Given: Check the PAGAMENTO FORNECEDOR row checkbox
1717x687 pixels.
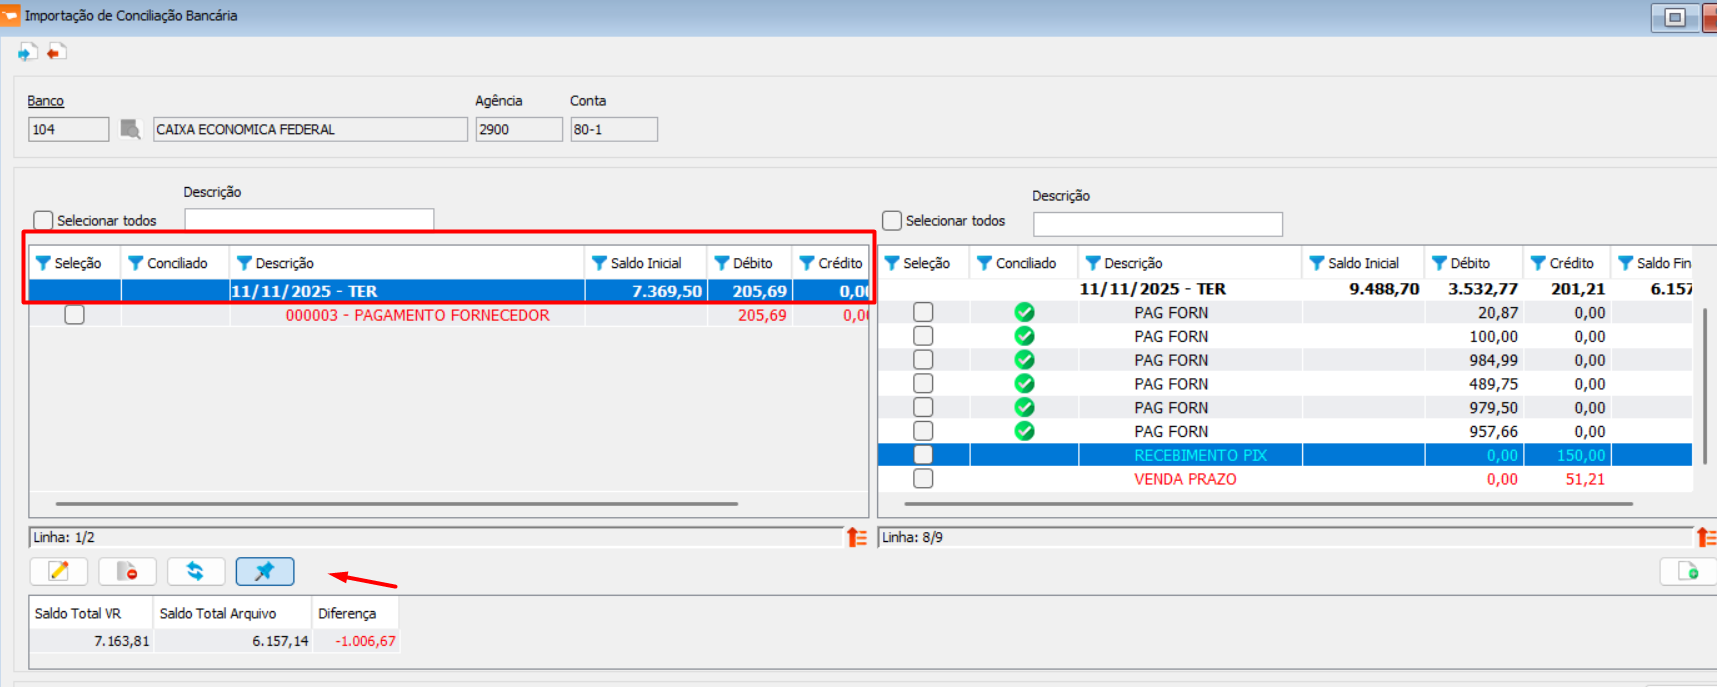Looking at the screenshot, I should [x=74, y=315].
